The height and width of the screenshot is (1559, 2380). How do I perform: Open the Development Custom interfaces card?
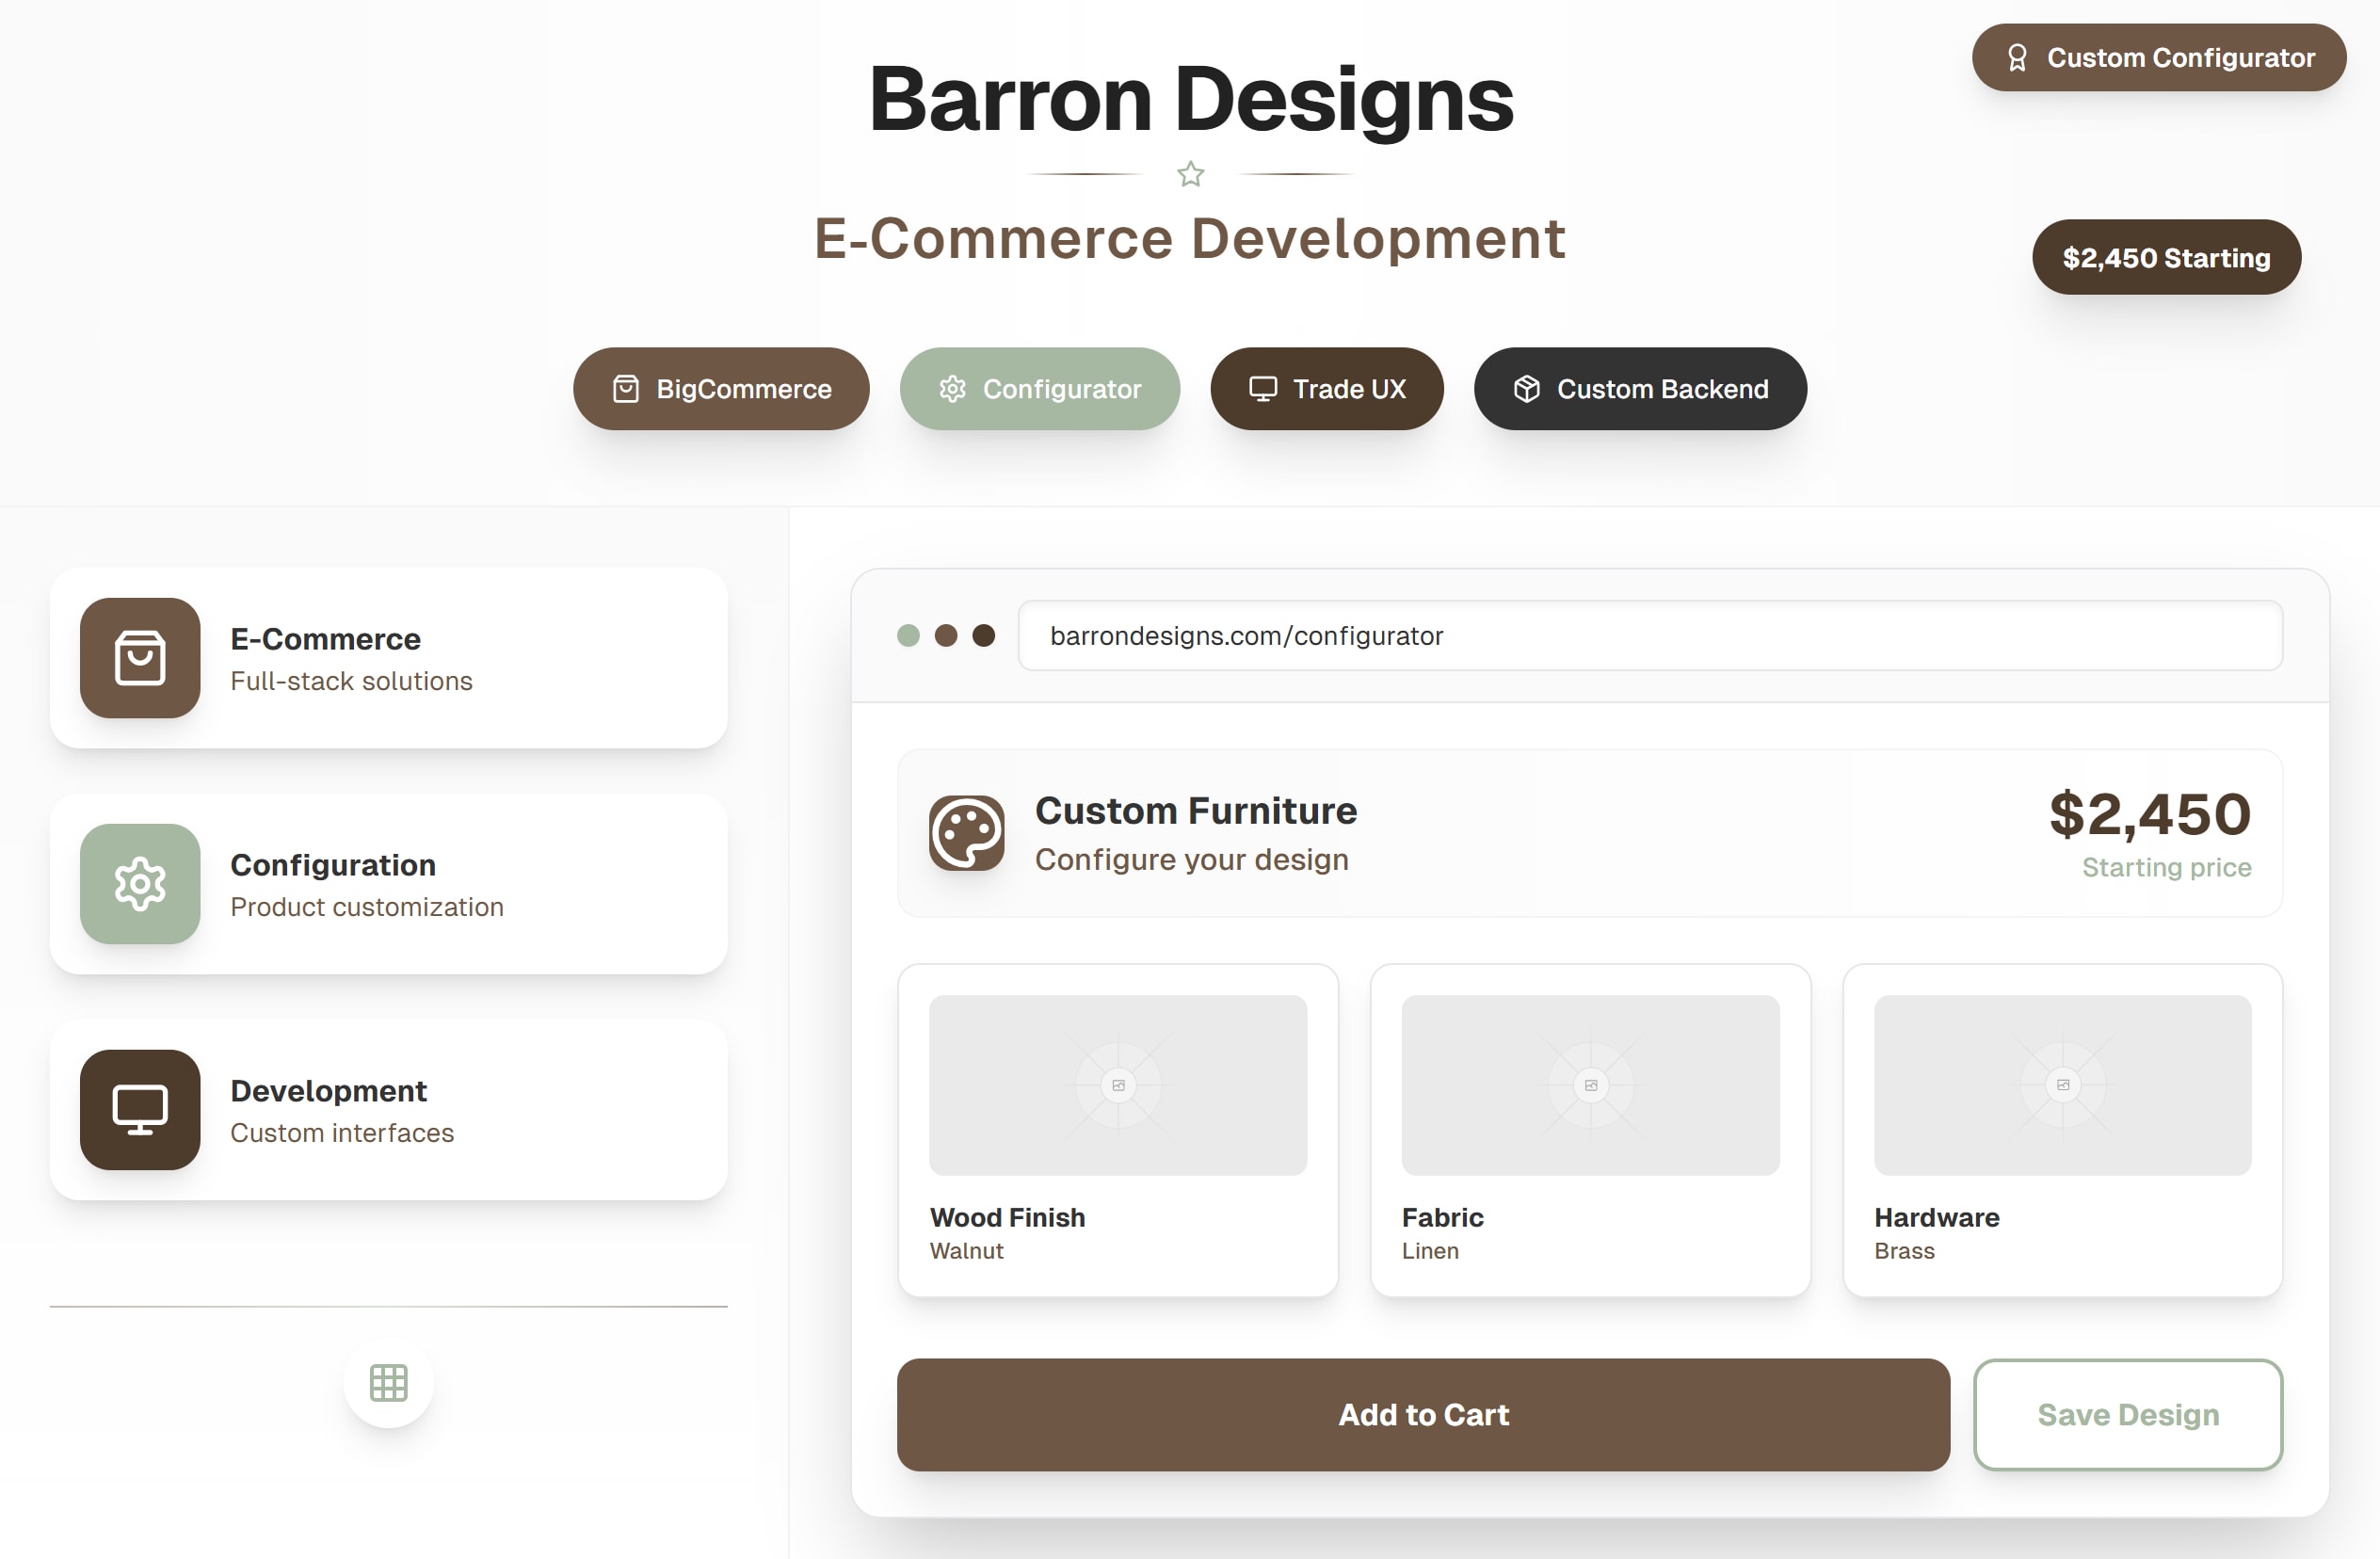coord(389,1110)
